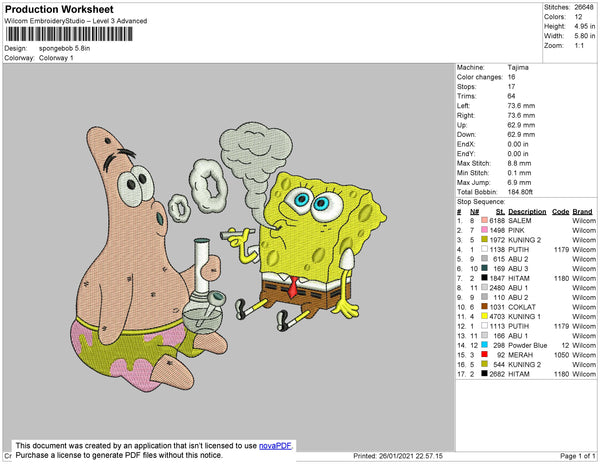This screenshot has height=464, width=600.
Task: Click the Colorway 1 value
Action: [56, 58]
